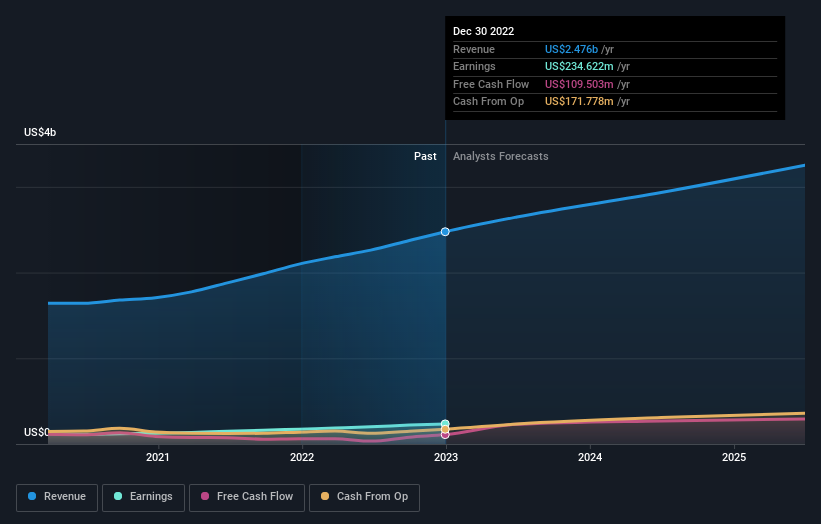Click the 2024 axis label
821x524 pixels.
click(x=590, y=458)
